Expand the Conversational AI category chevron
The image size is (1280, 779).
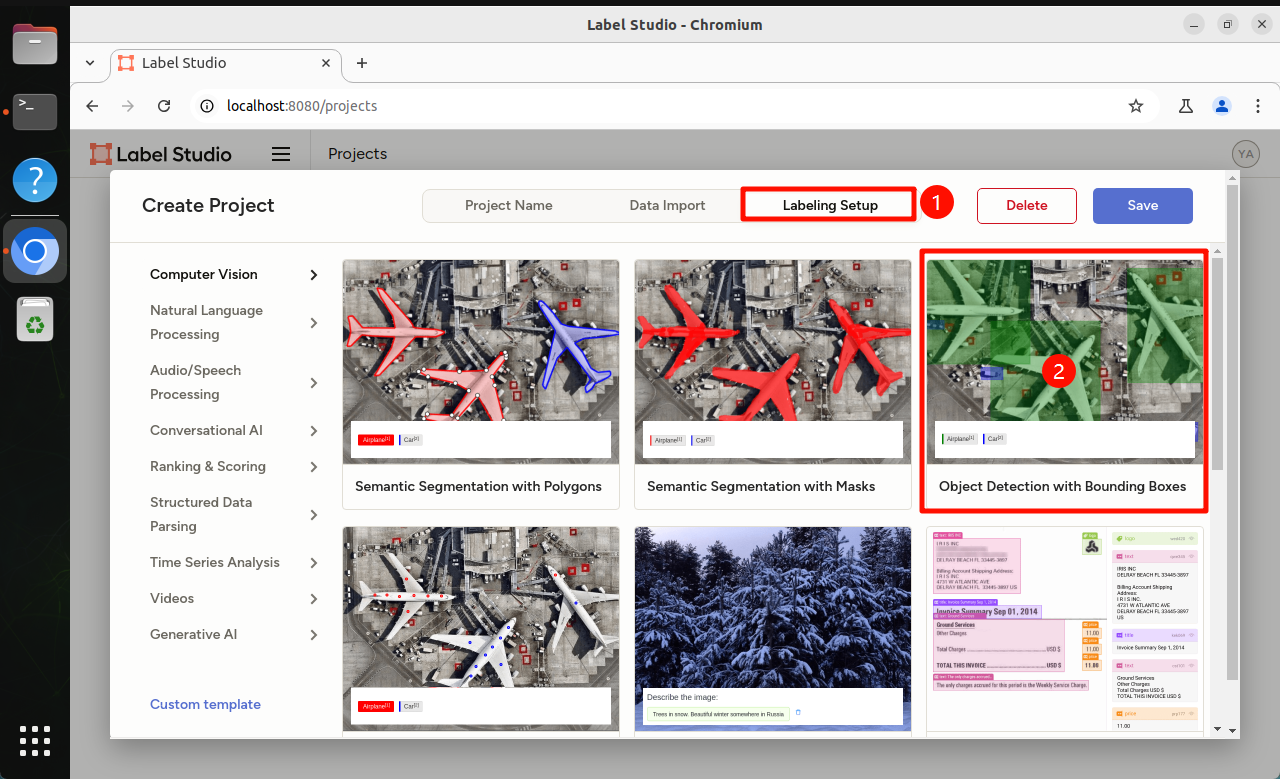(x=314, y=431)
